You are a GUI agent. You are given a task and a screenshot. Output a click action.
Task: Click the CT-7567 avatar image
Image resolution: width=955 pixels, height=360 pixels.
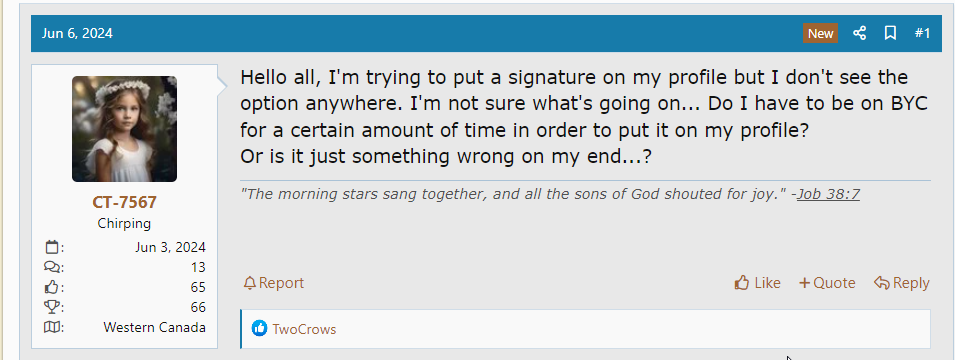[x=124, y=129]
